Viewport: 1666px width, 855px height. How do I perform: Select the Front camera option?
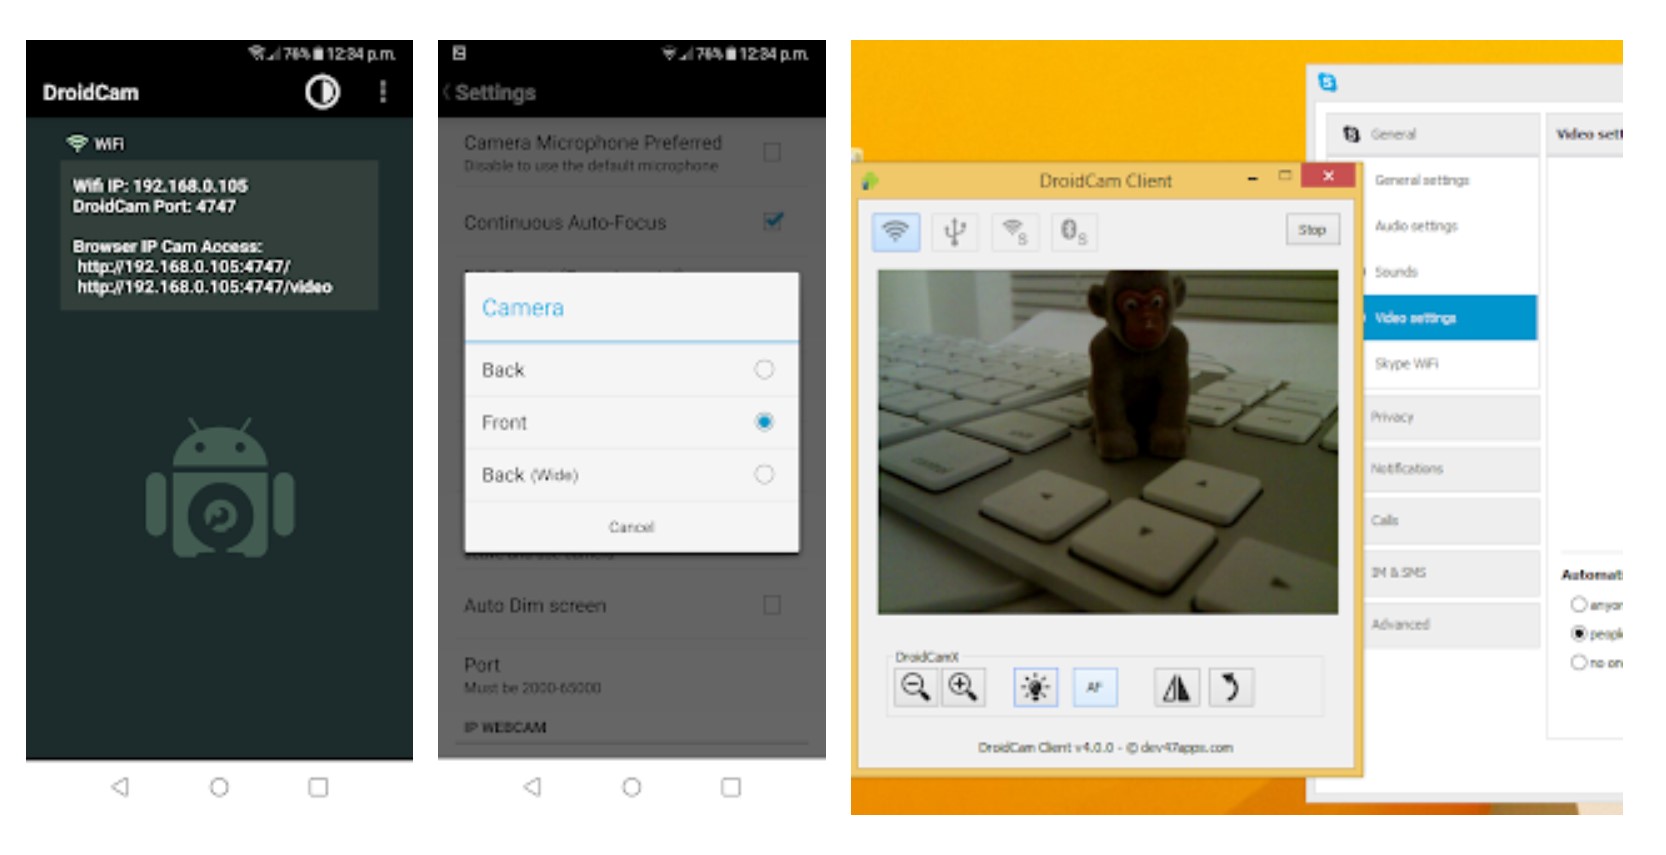tap(631, 422)
